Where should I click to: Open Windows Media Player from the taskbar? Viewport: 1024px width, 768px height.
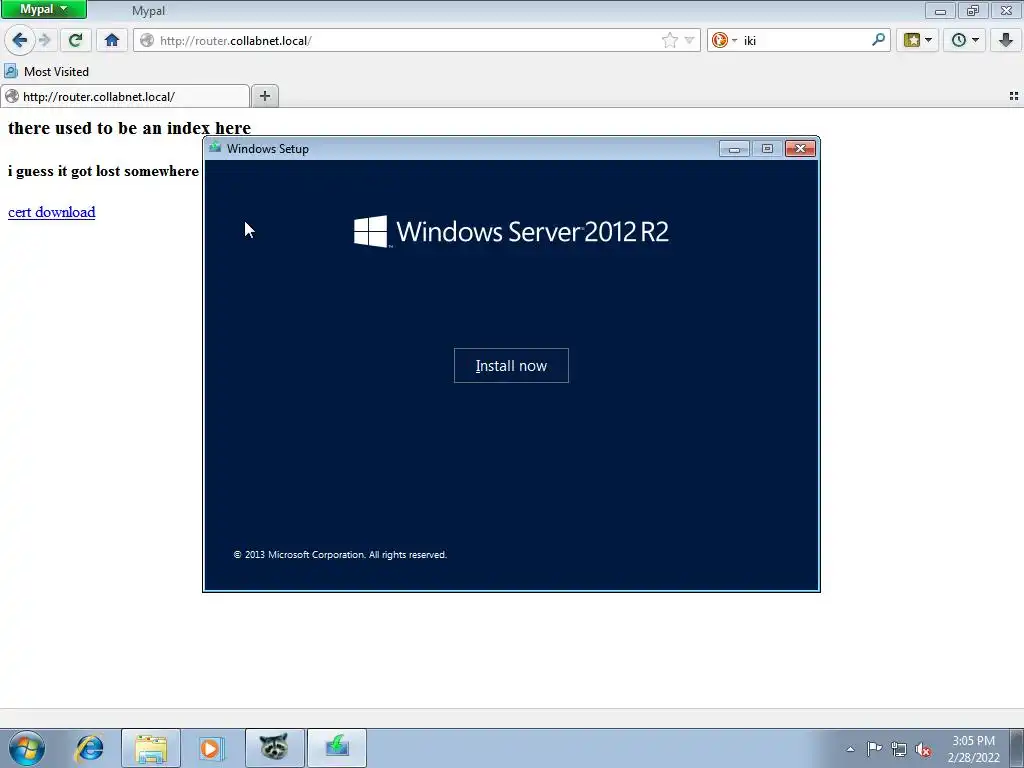point(212,748)
